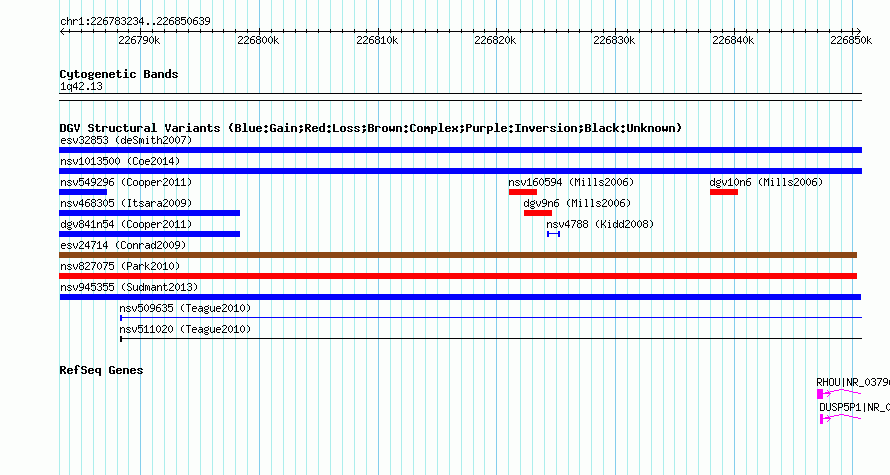Click the small nsv4788 Kidd2008 blue marker

(x=553, y=234)
